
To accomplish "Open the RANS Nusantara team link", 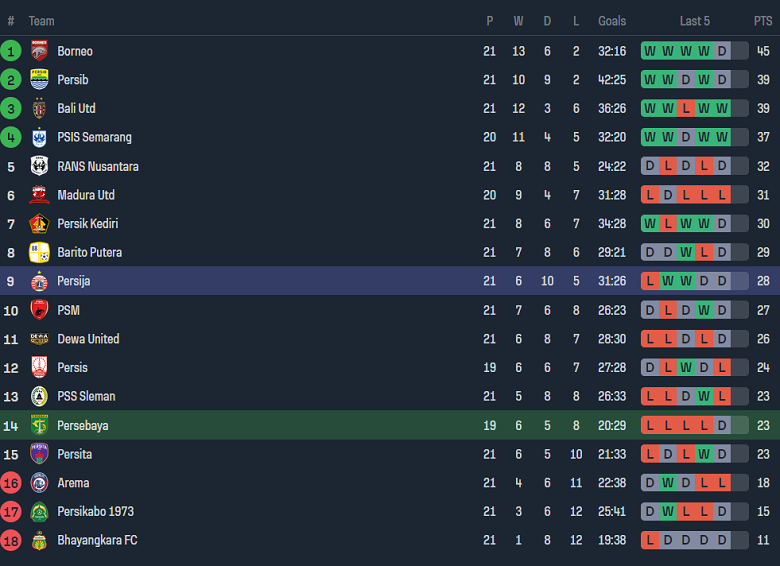I will (x=98, y=167).
